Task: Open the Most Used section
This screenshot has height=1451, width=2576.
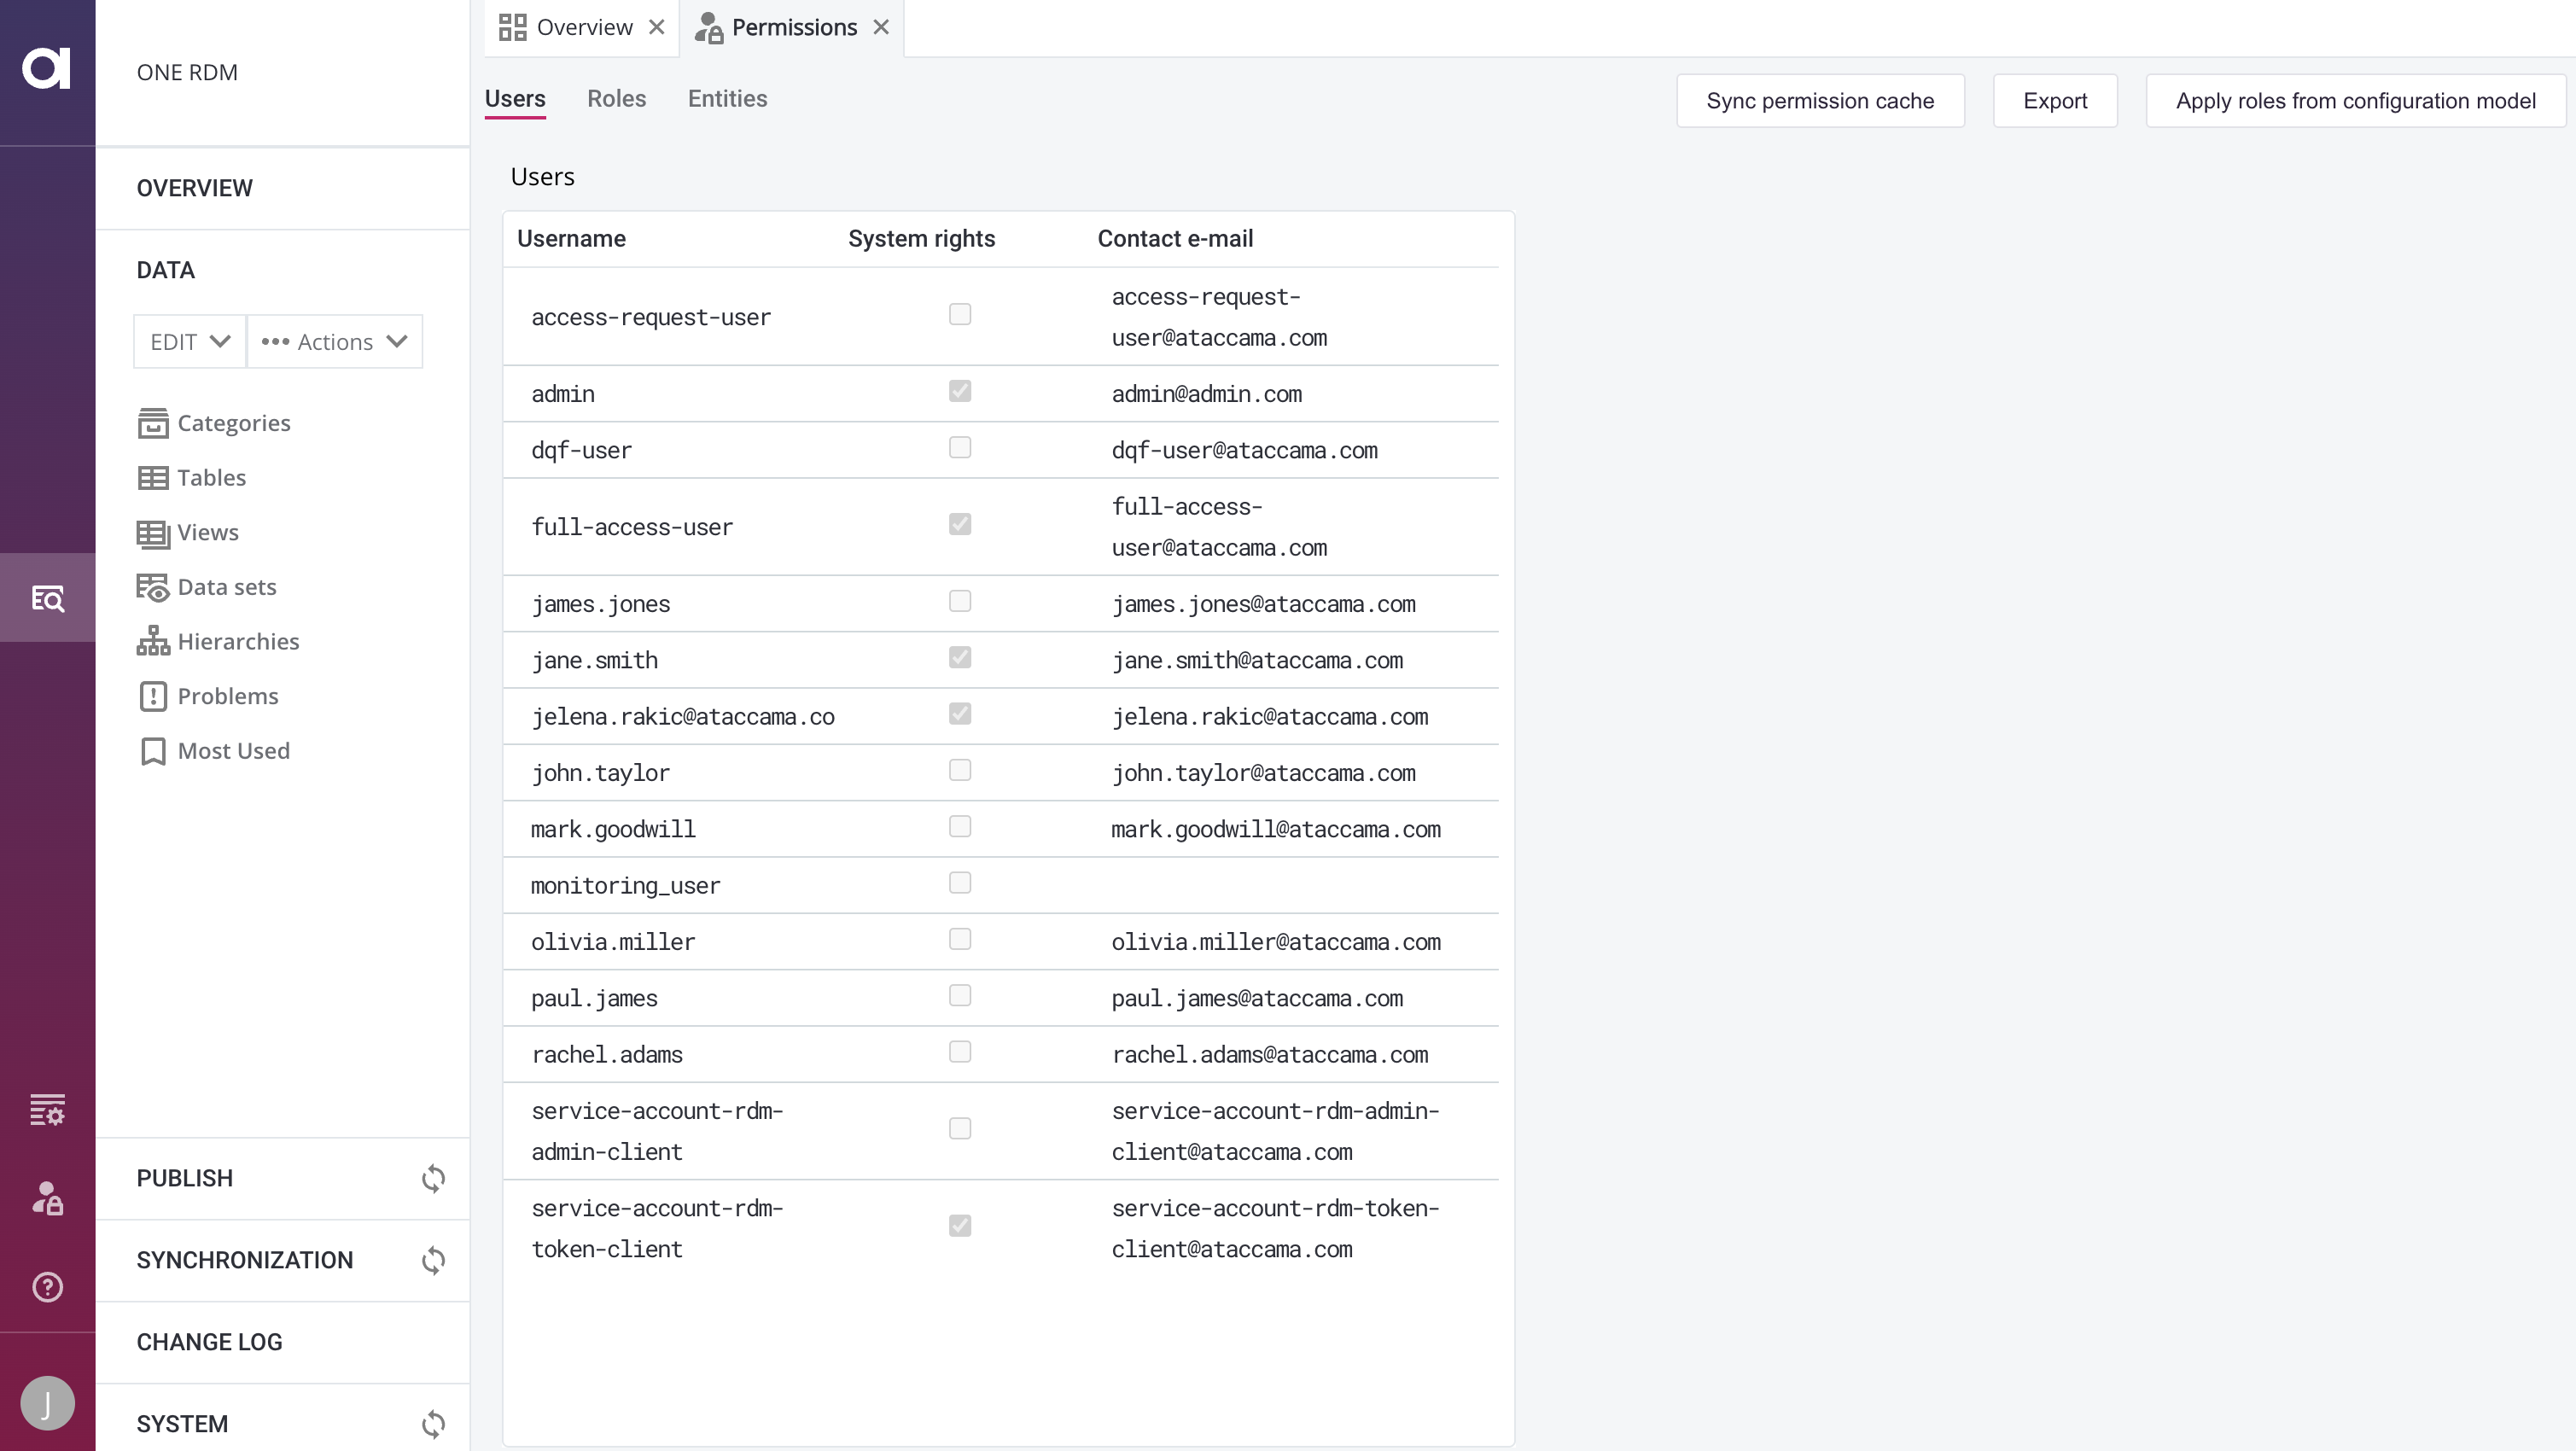Action: click(233, 750)
